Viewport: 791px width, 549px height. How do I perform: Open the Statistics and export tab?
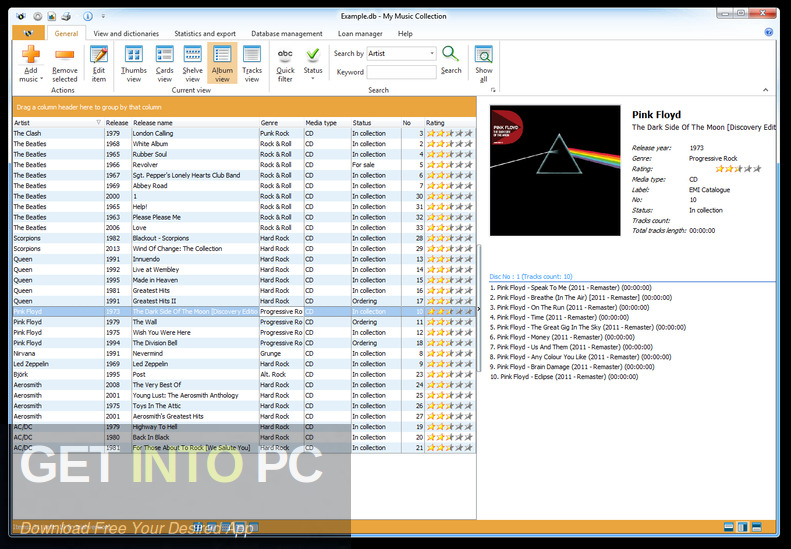pos(205,33)
